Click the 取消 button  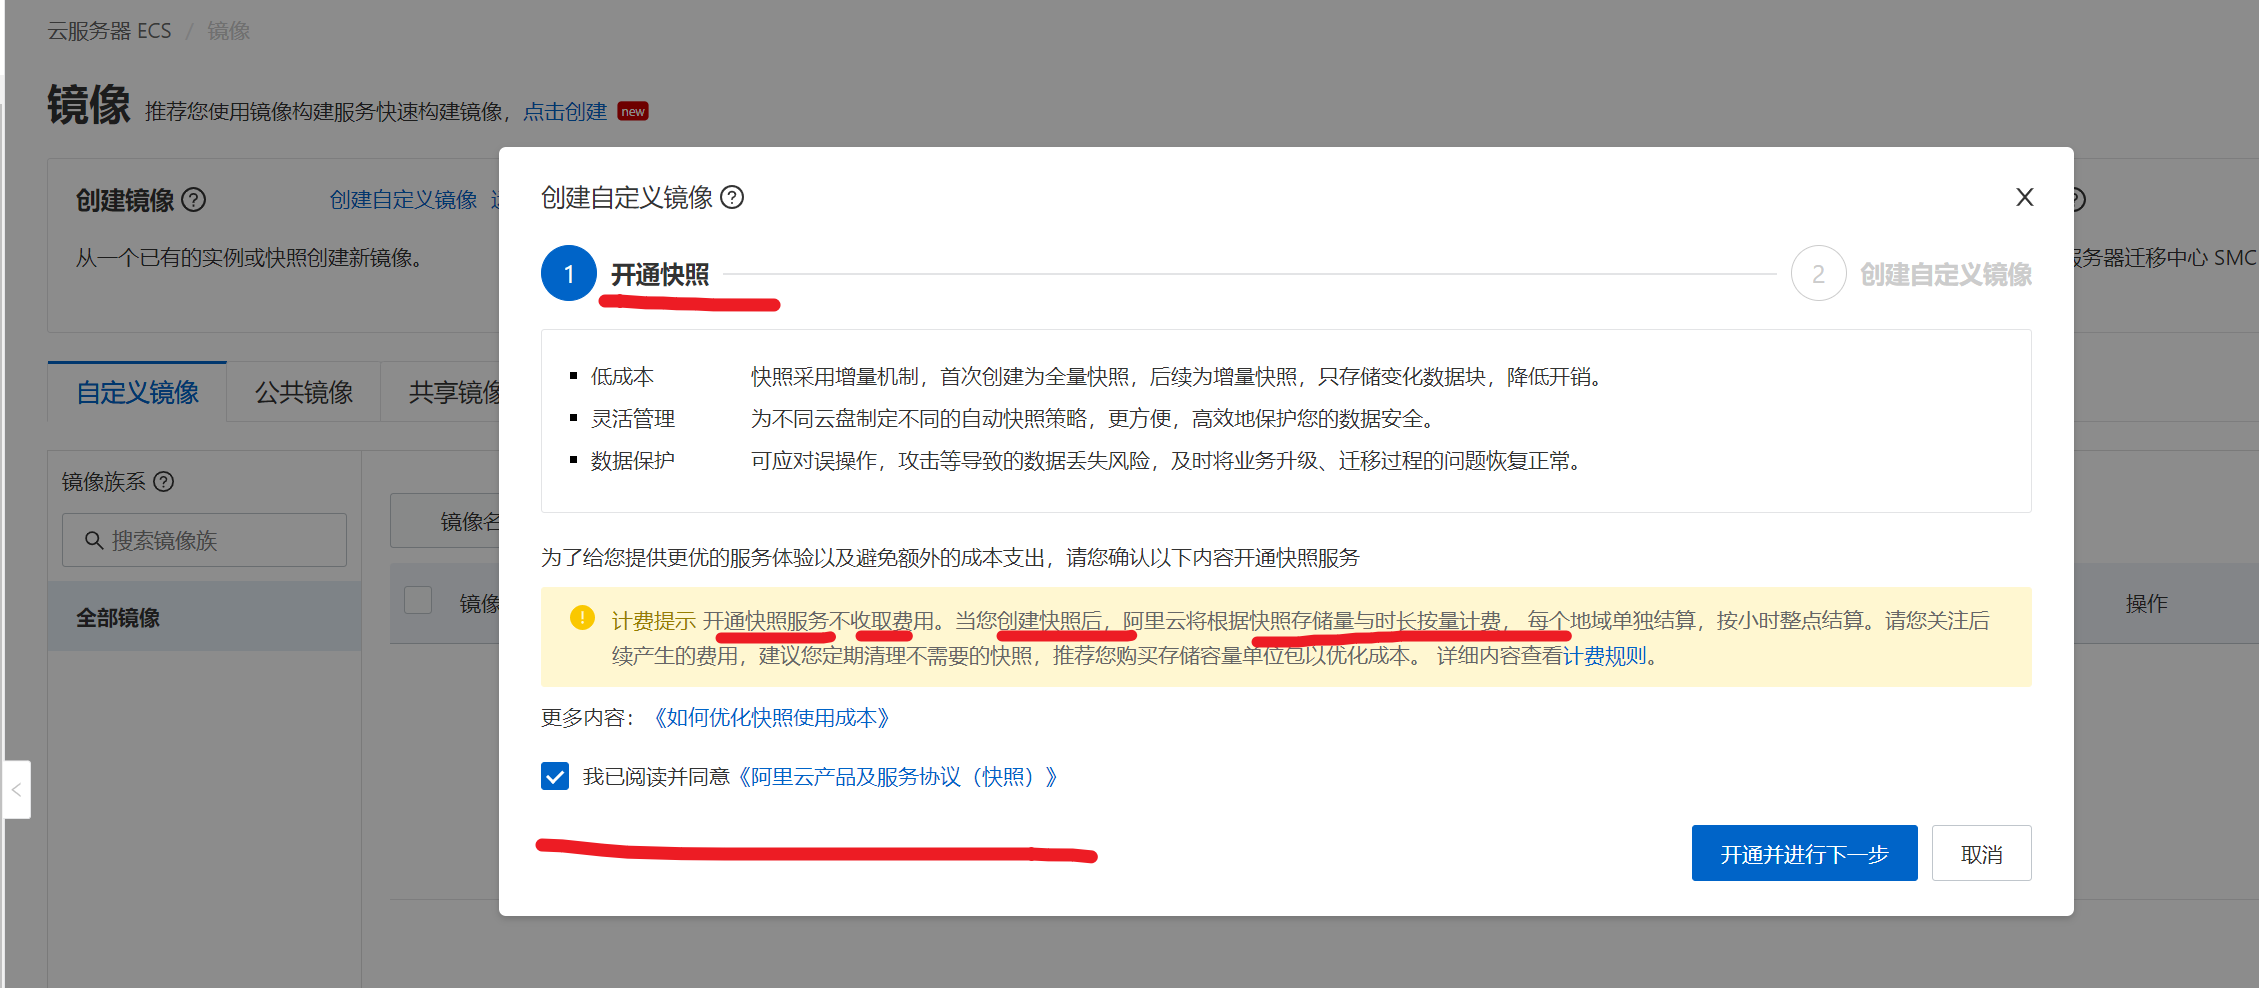coord(1980,854)
